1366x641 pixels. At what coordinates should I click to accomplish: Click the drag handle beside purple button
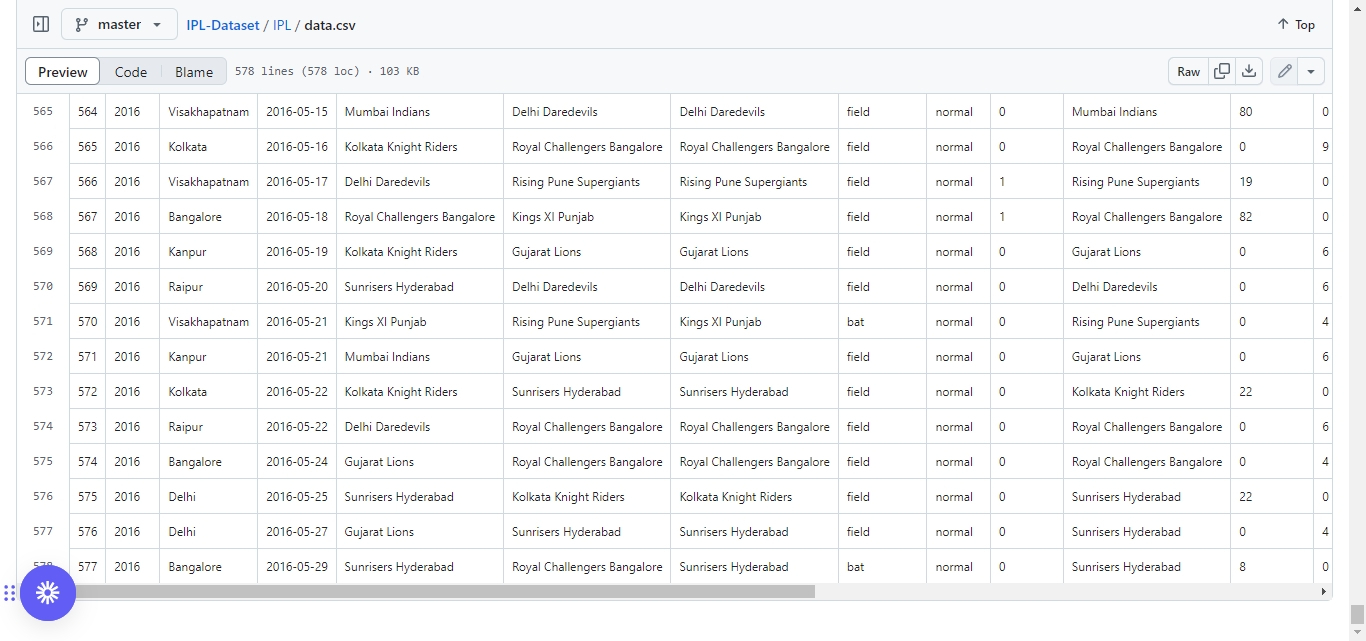point(10,593)
